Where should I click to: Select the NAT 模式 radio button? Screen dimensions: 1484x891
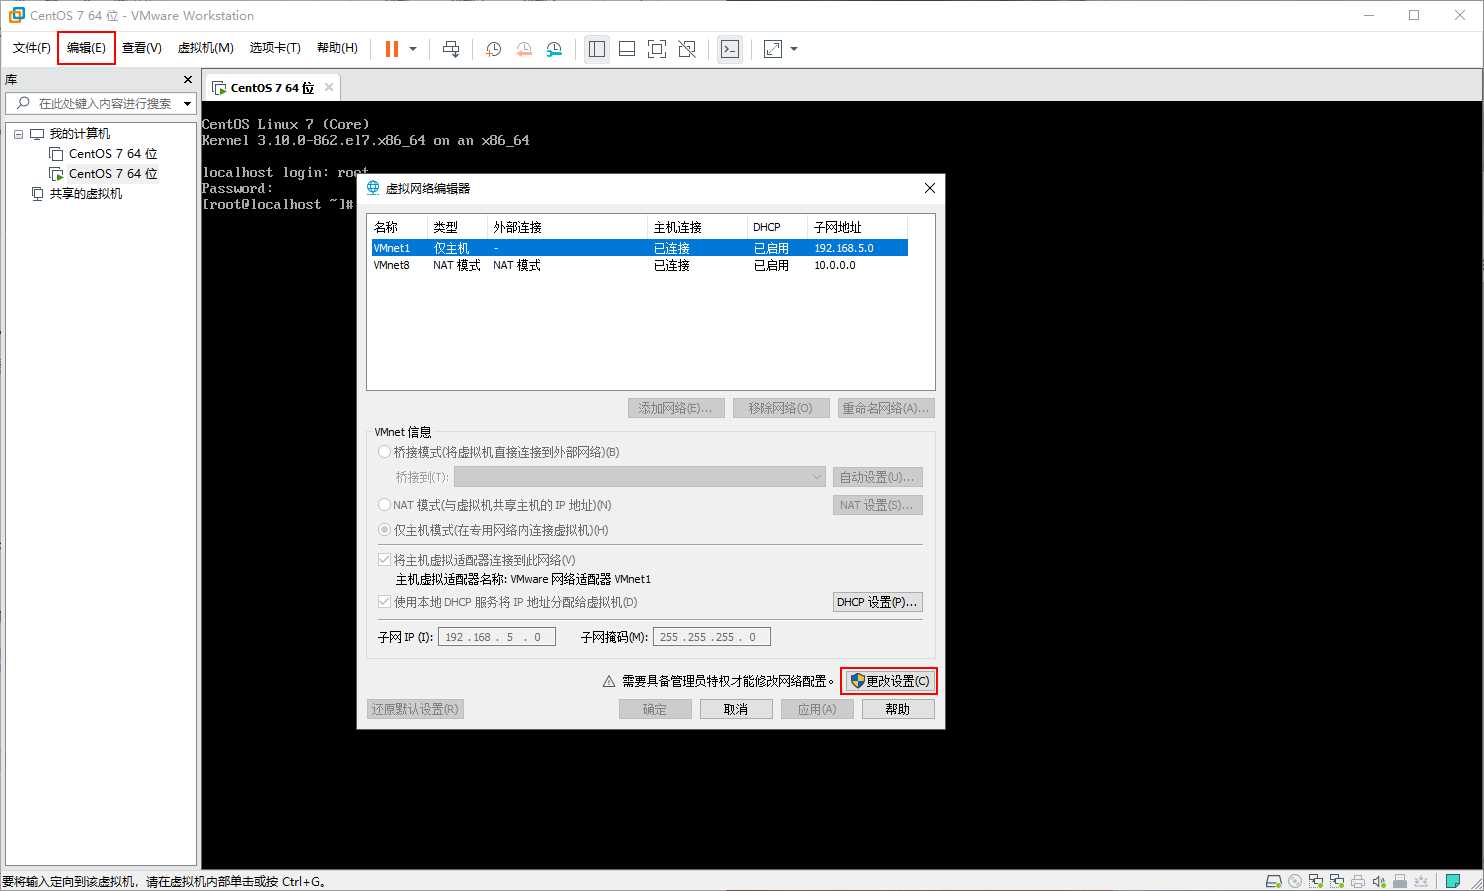pos(385,505)
